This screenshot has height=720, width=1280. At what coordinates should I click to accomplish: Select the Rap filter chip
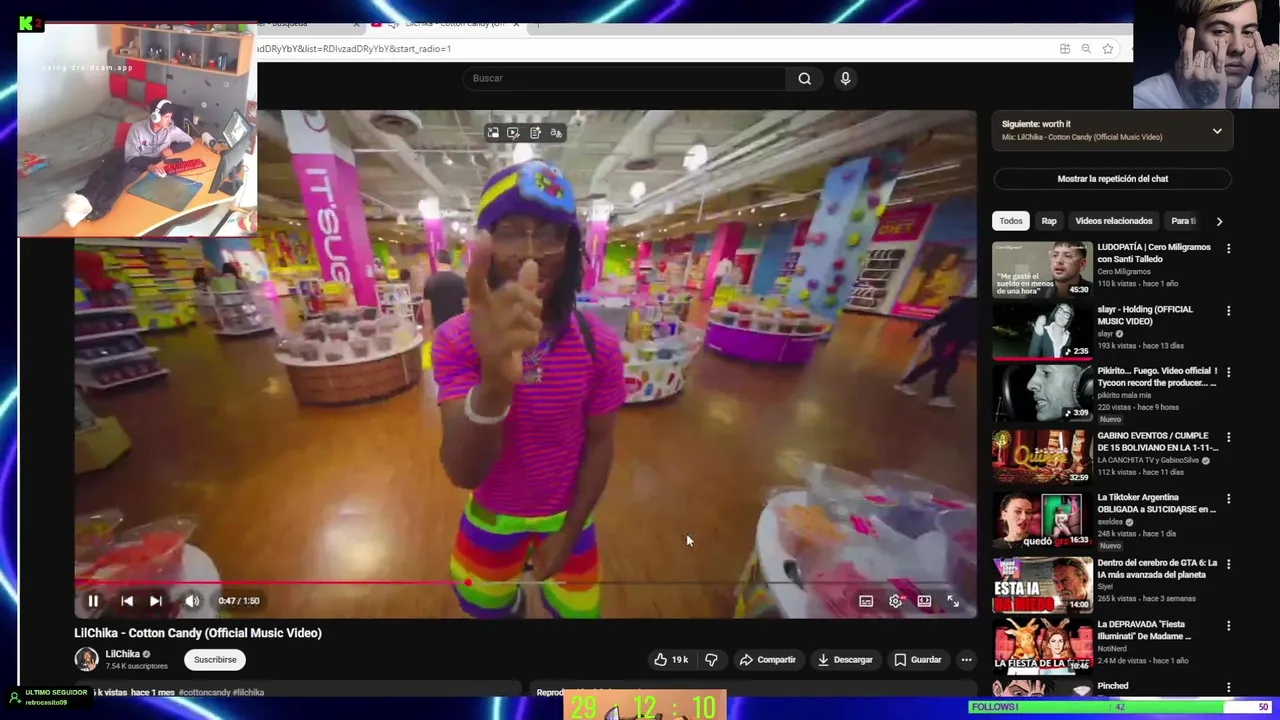1049,221
